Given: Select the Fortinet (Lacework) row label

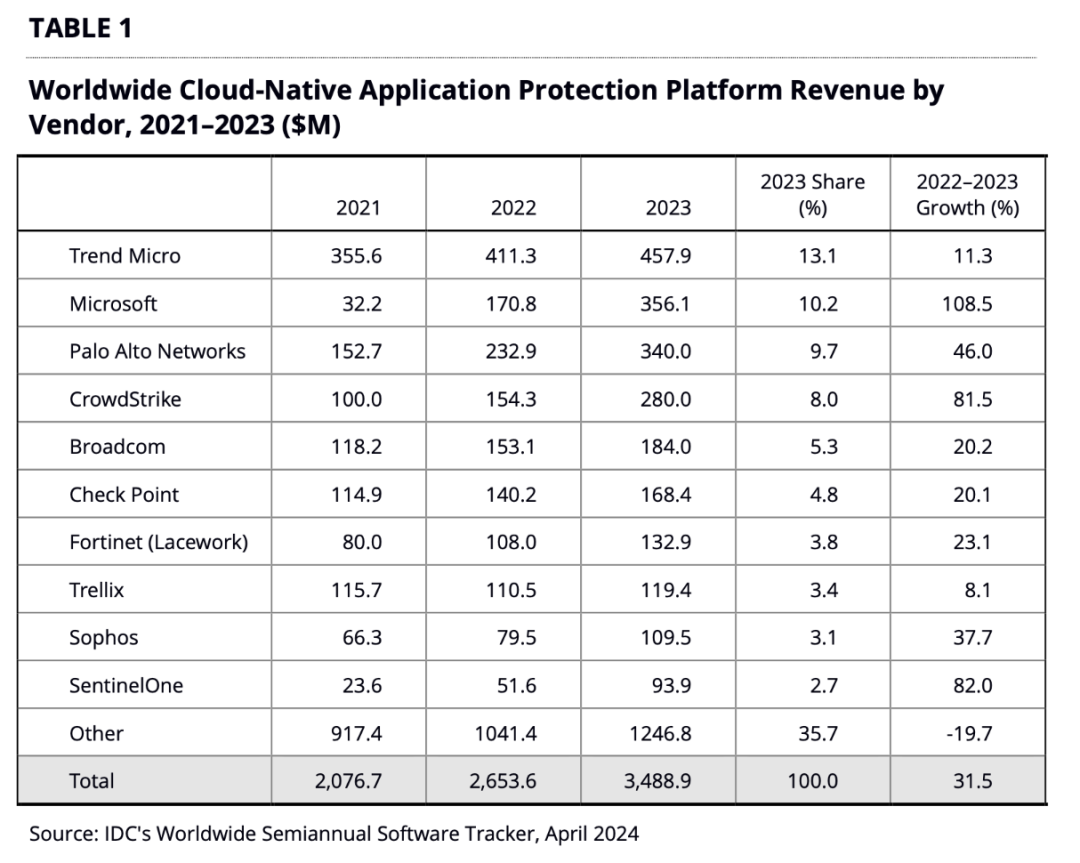Looking at the screenshot, I should [158, 542].
